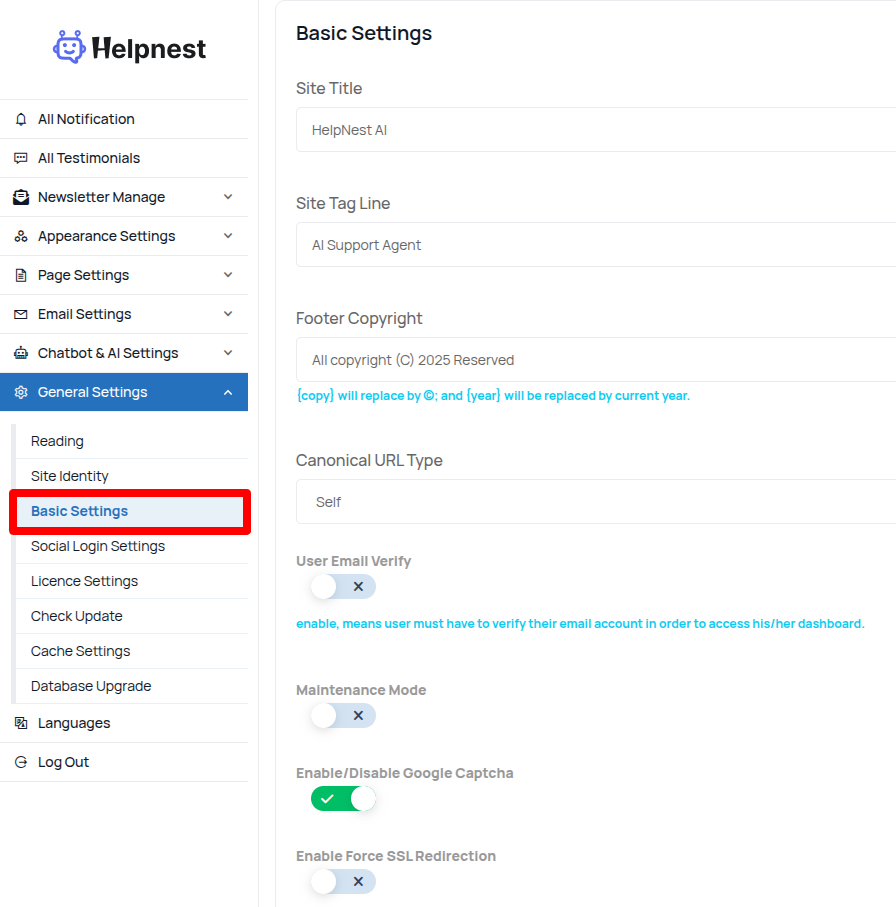The height and width of the screenshot is (907, 896).
Task: Click the bell icon beside All Notification
Action: pyautogui.click(x=21, y=119)
